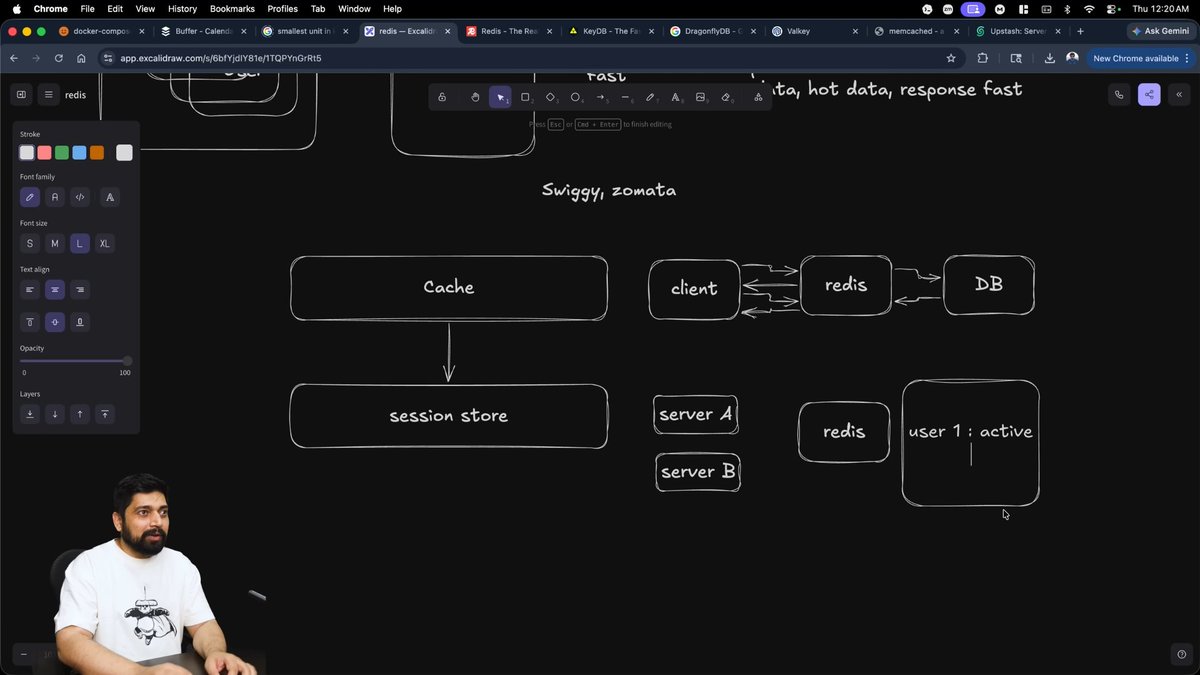
Task: Select the Insert image tool
Action: coord(700,97)
